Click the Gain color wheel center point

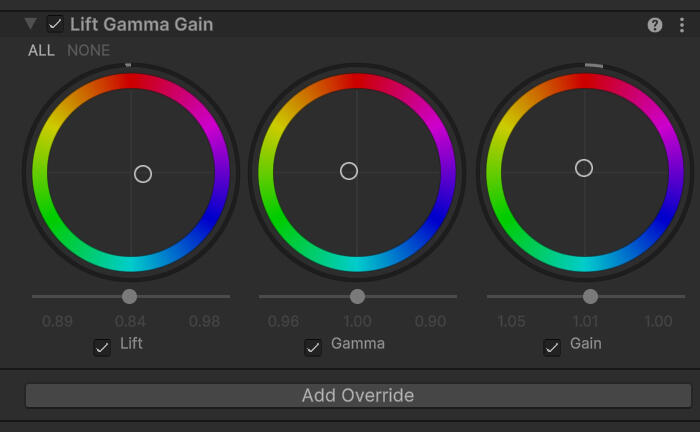coord(584,168)
